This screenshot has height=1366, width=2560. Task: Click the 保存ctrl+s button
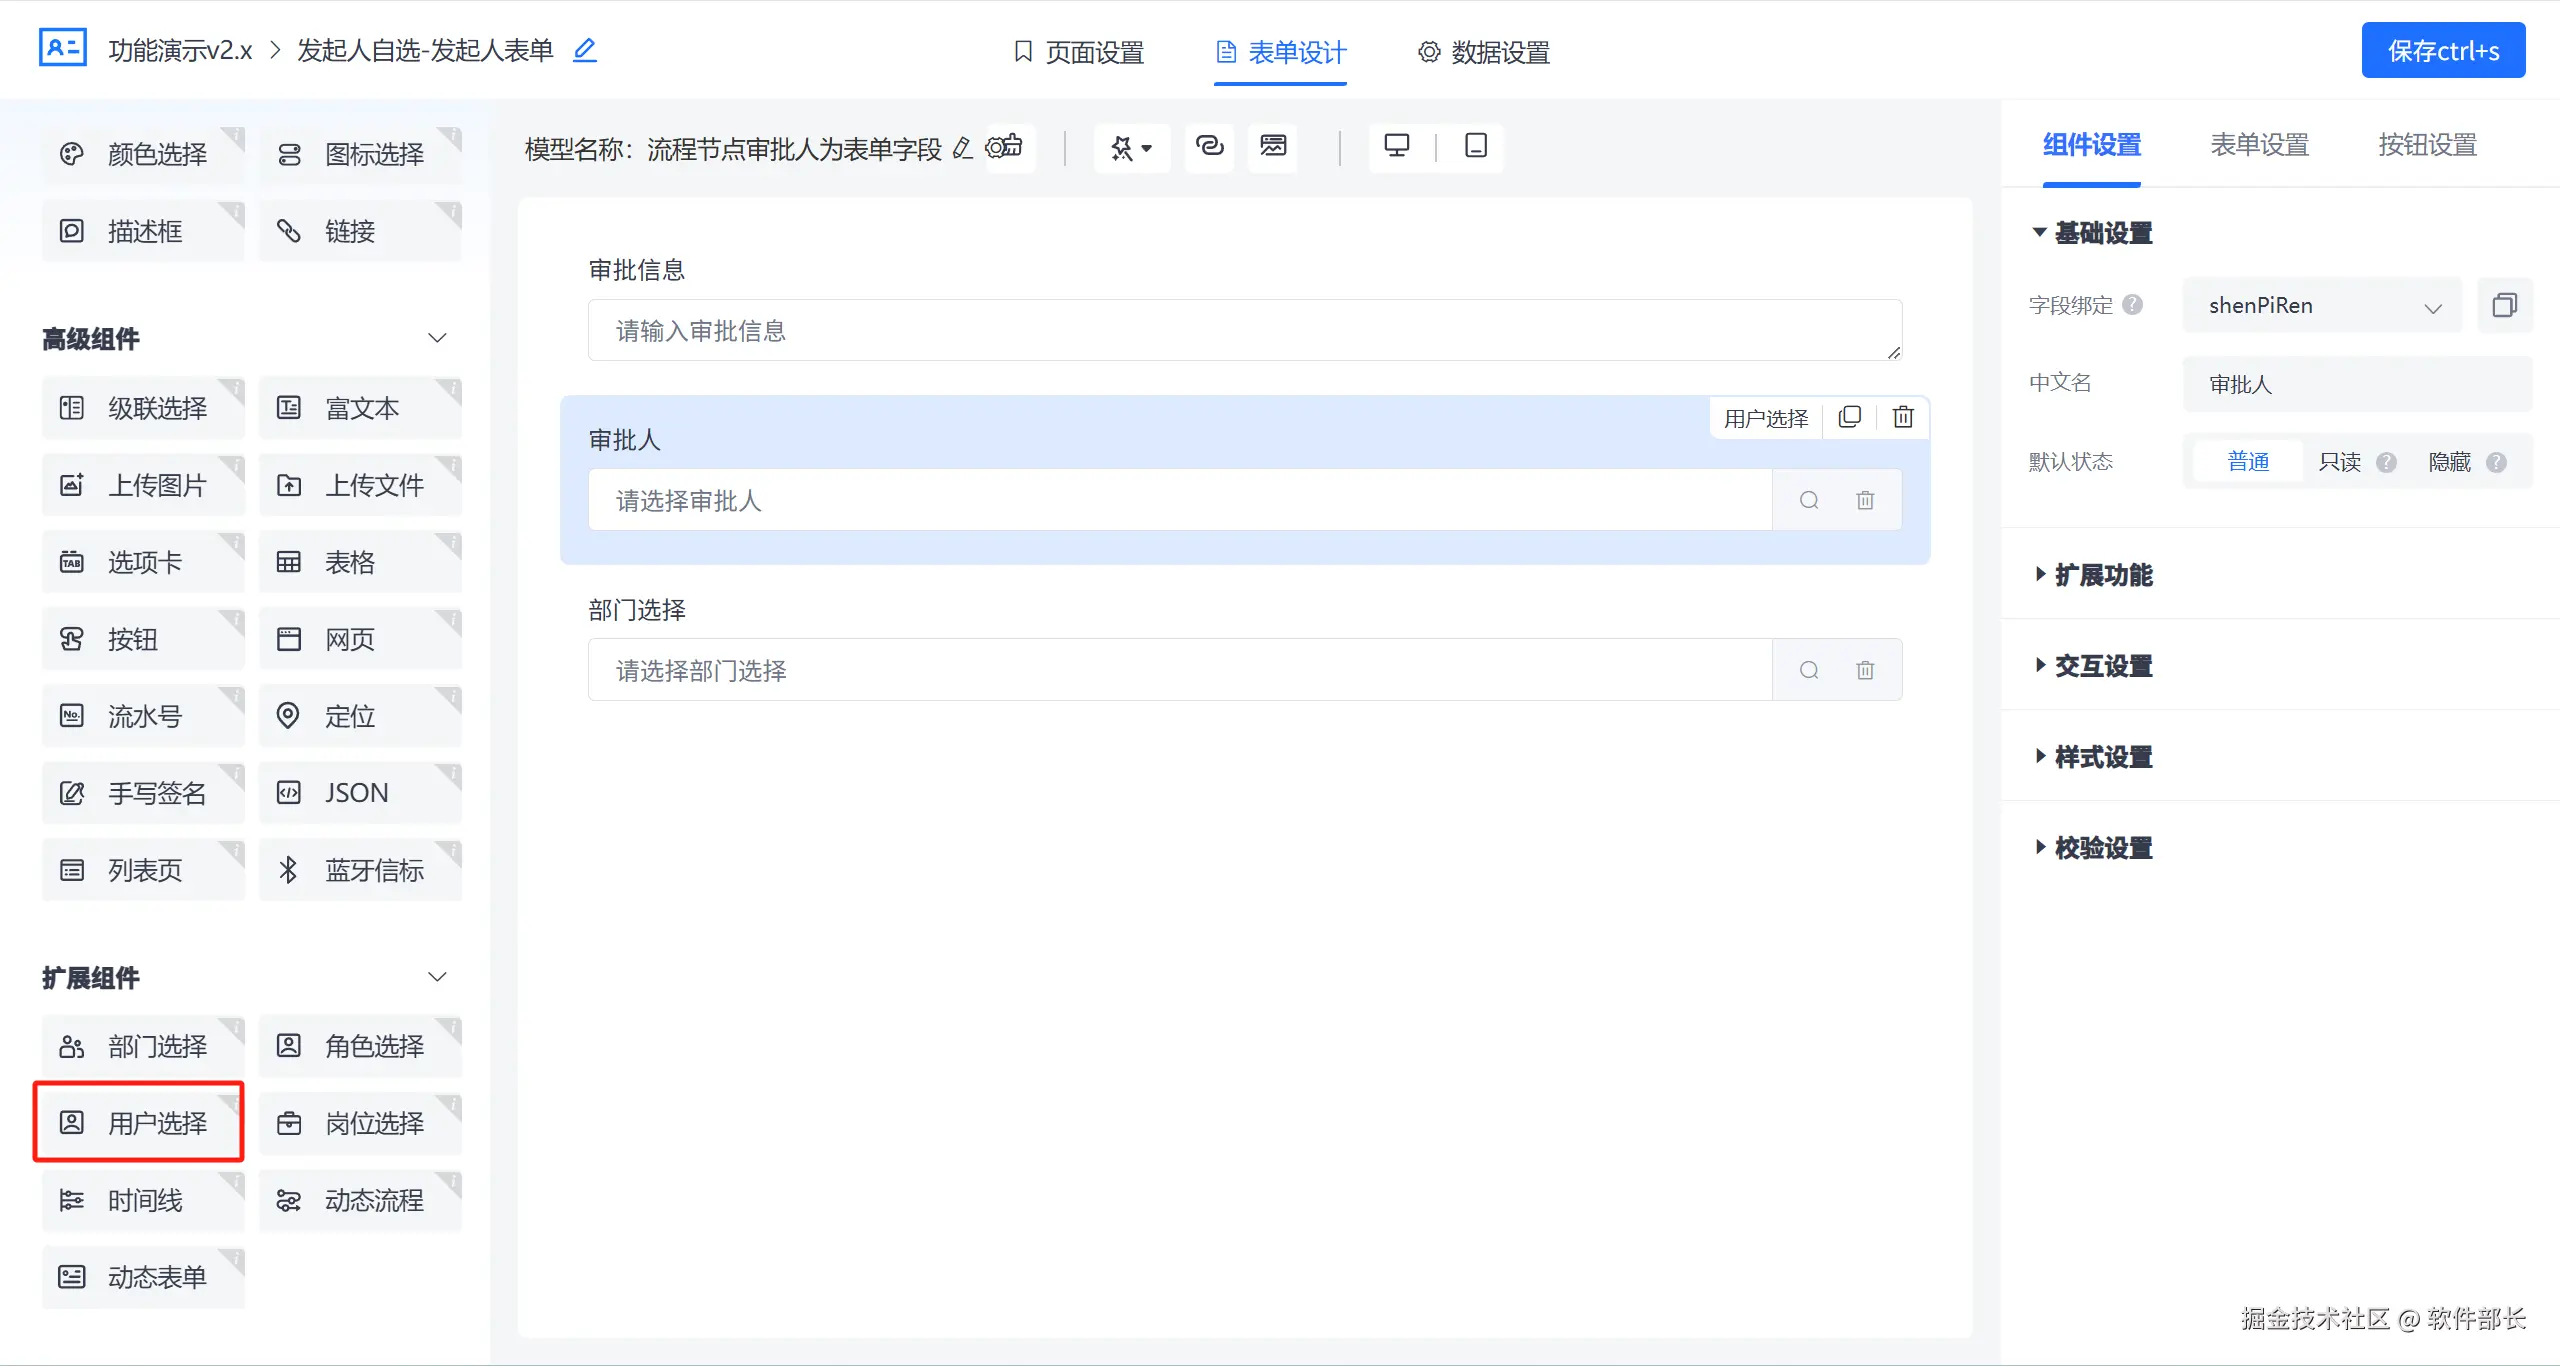[x=2443, y=51]
